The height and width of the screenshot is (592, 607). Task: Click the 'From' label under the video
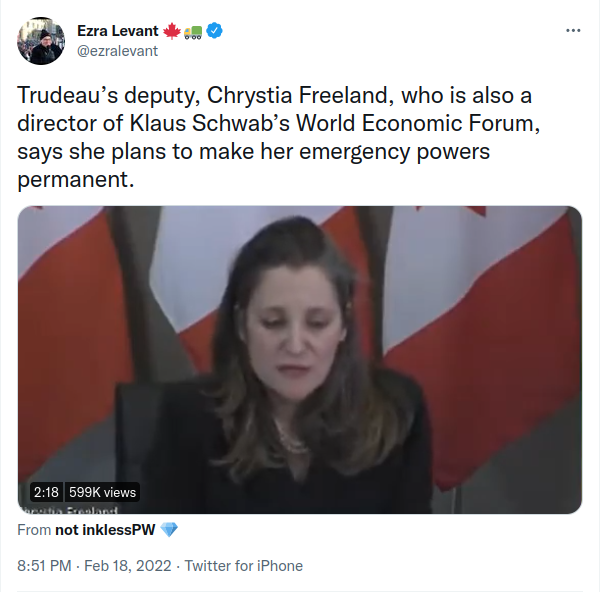pyautogui.click(x=34, y=530)
